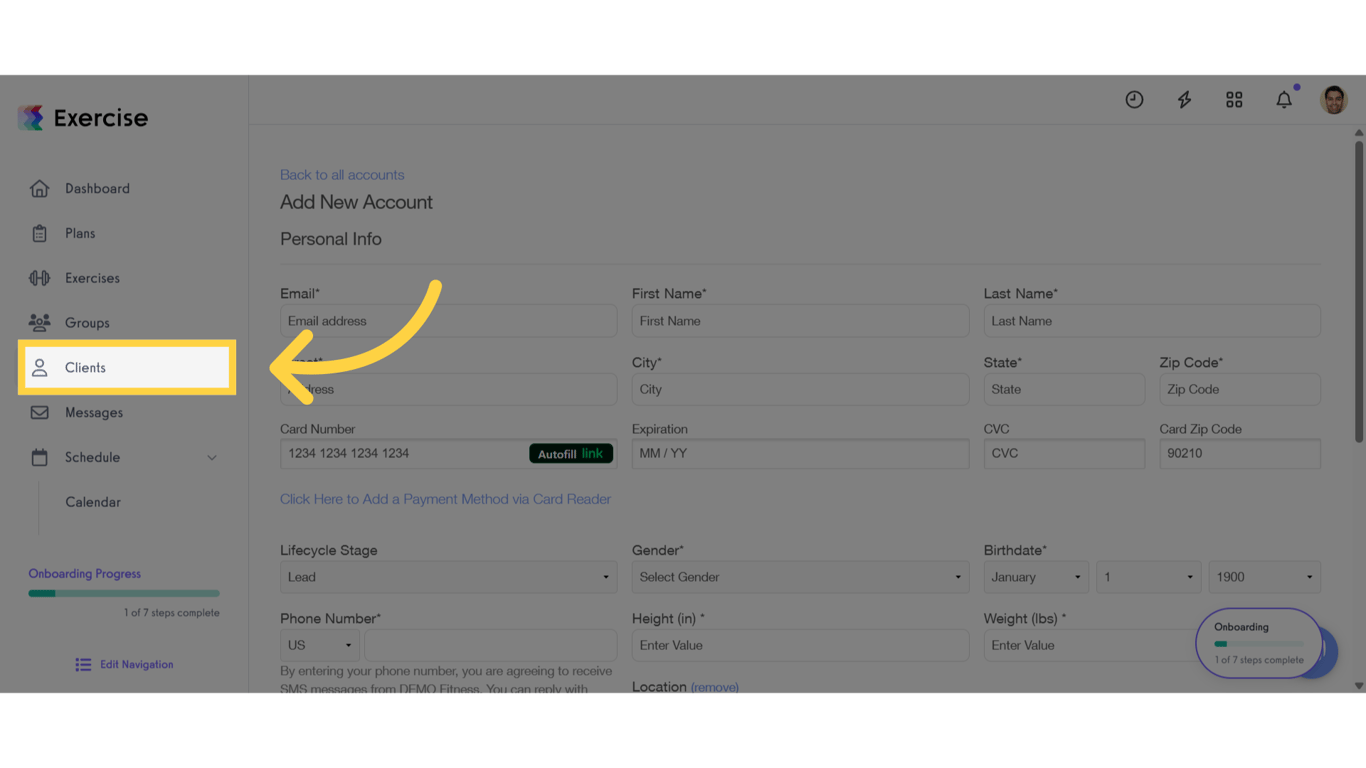Click the Back to all accounts link
The image size is (1366, 768).
(342, 174)
